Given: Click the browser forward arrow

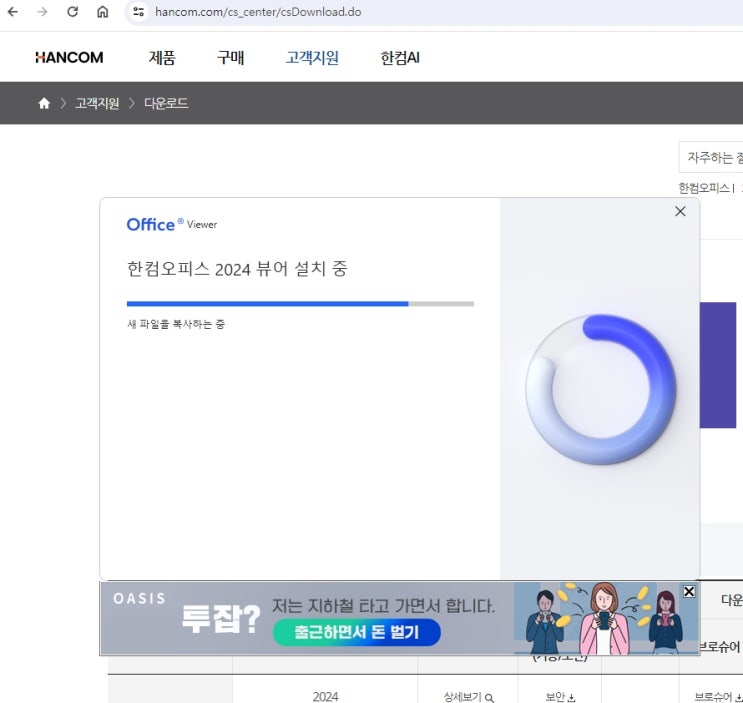Looking at the screenshot, I should [x=43, y=12].
